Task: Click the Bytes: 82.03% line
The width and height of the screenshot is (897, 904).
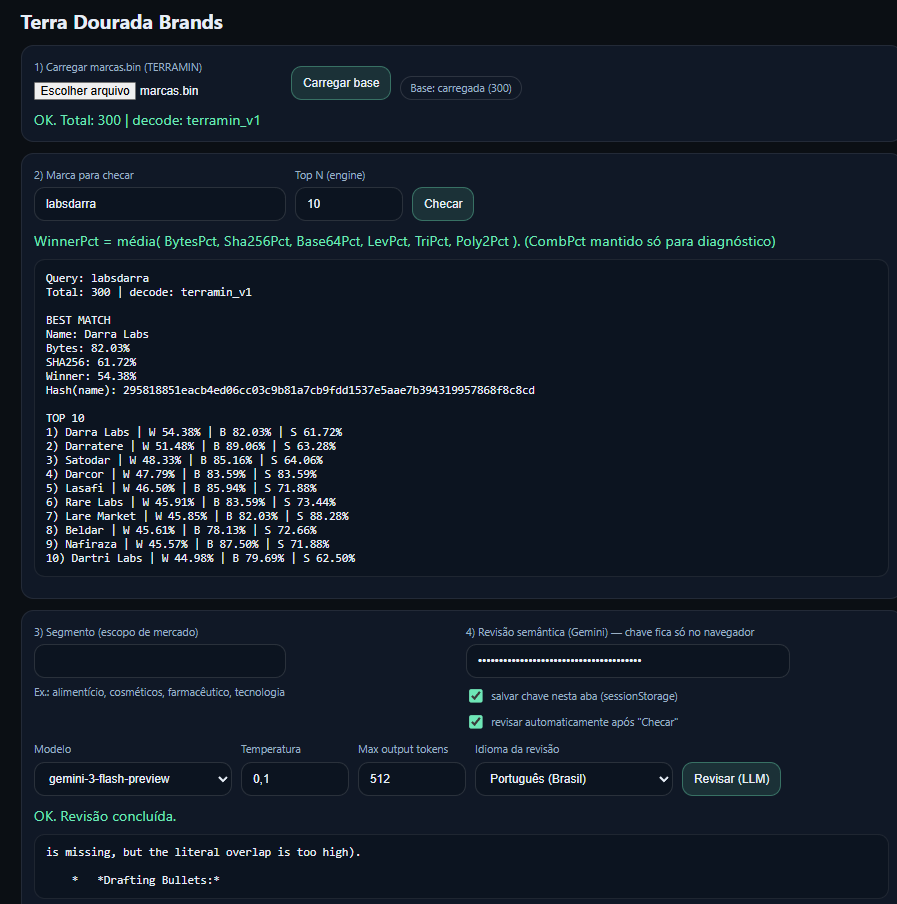Action: point(88,348)
